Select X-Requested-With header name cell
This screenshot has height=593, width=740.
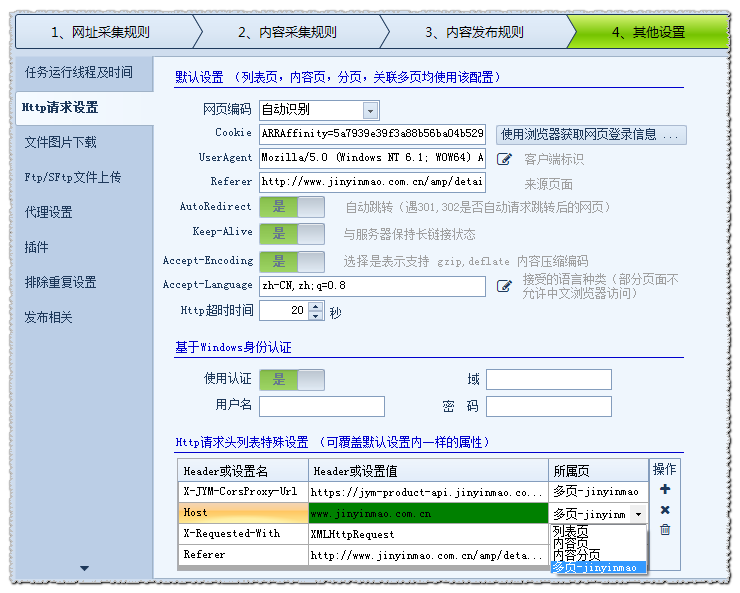coord(243,534)
